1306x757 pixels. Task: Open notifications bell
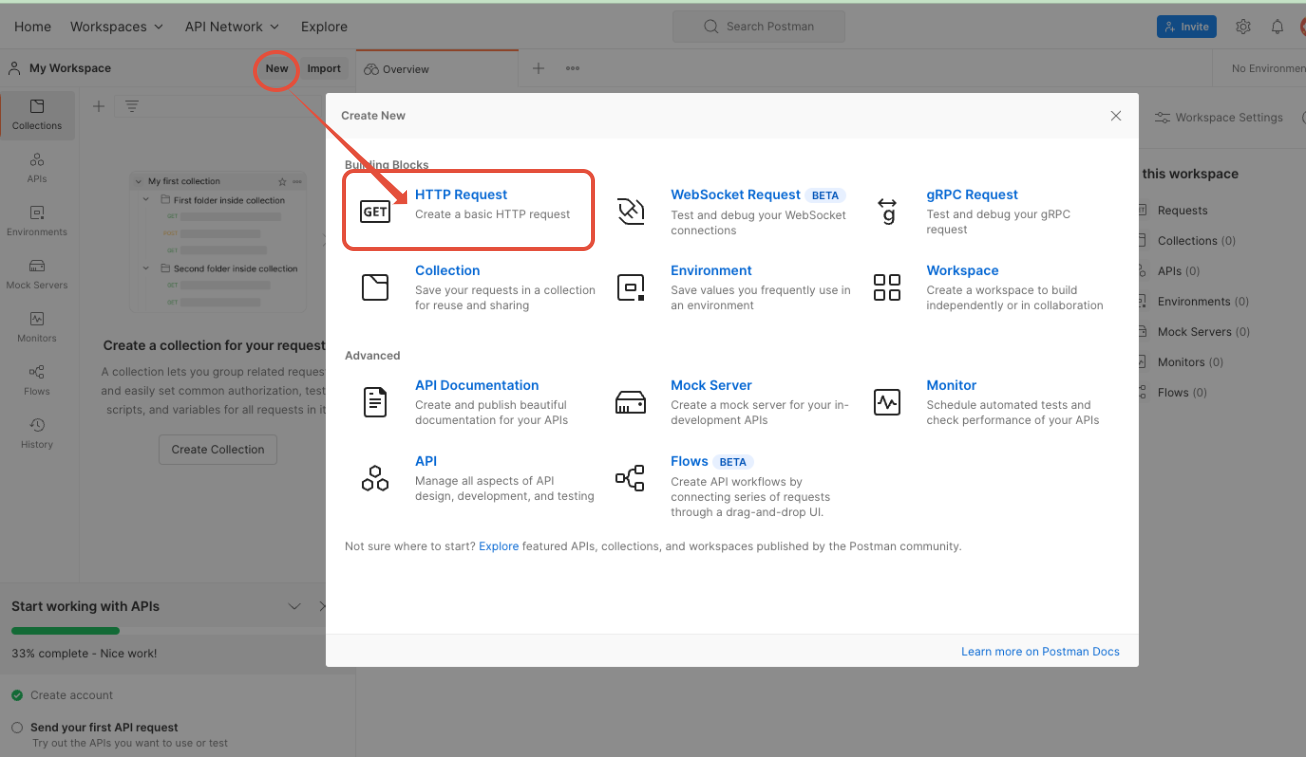coord(1277,27)
